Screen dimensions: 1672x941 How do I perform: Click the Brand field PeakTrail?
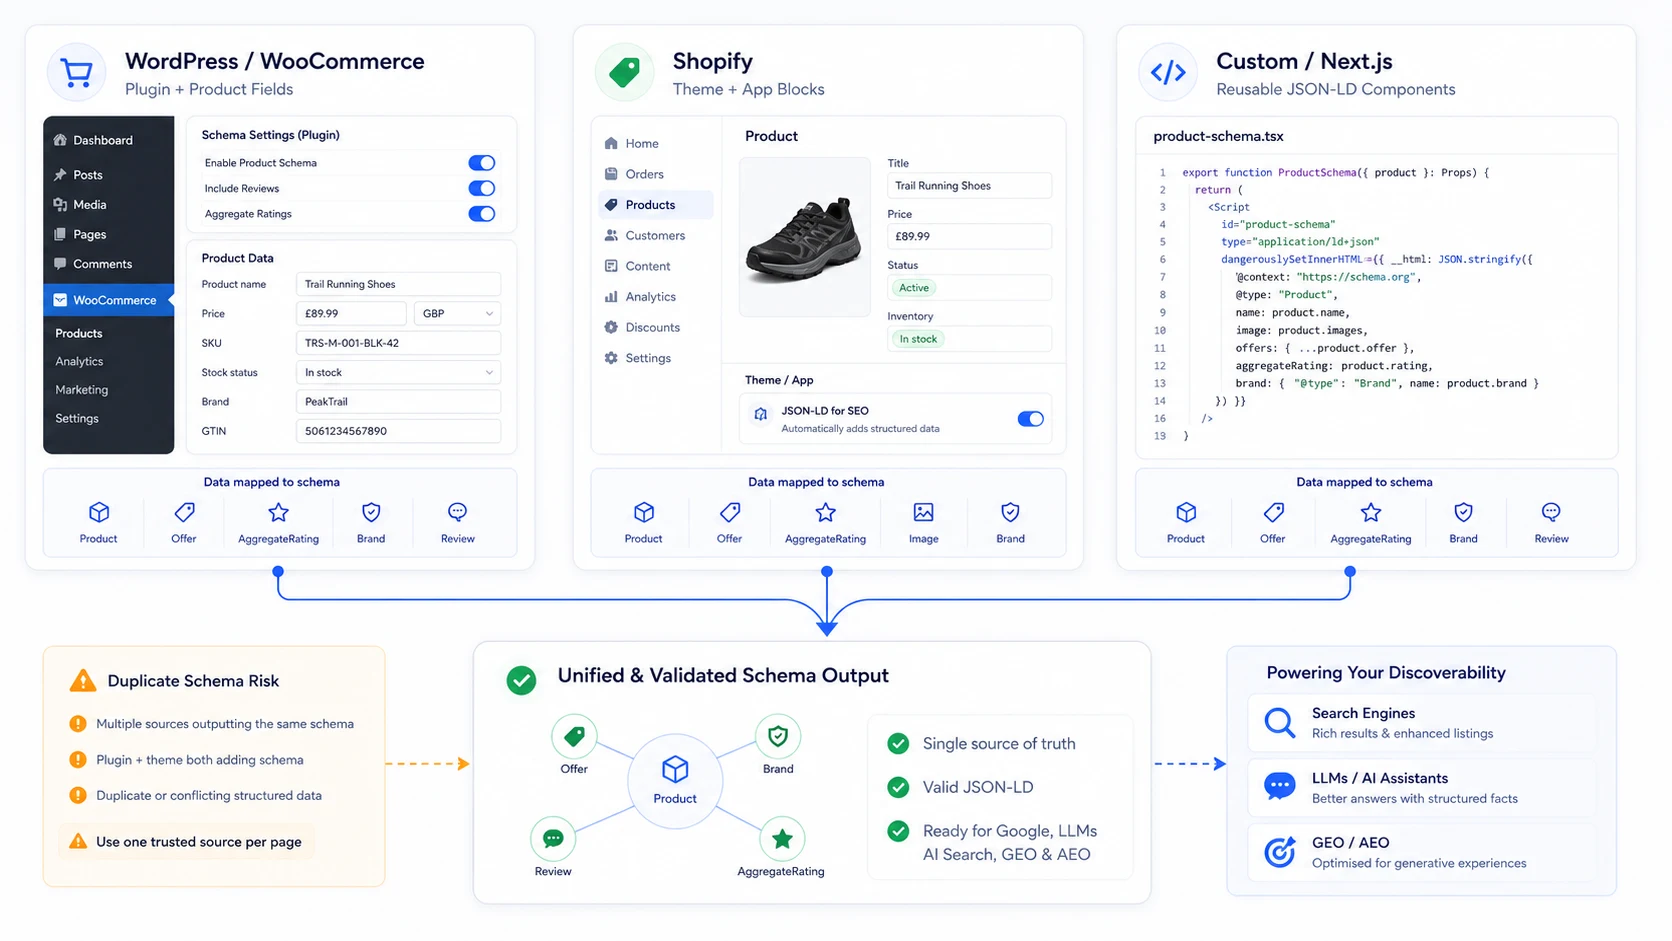point(398,401)
